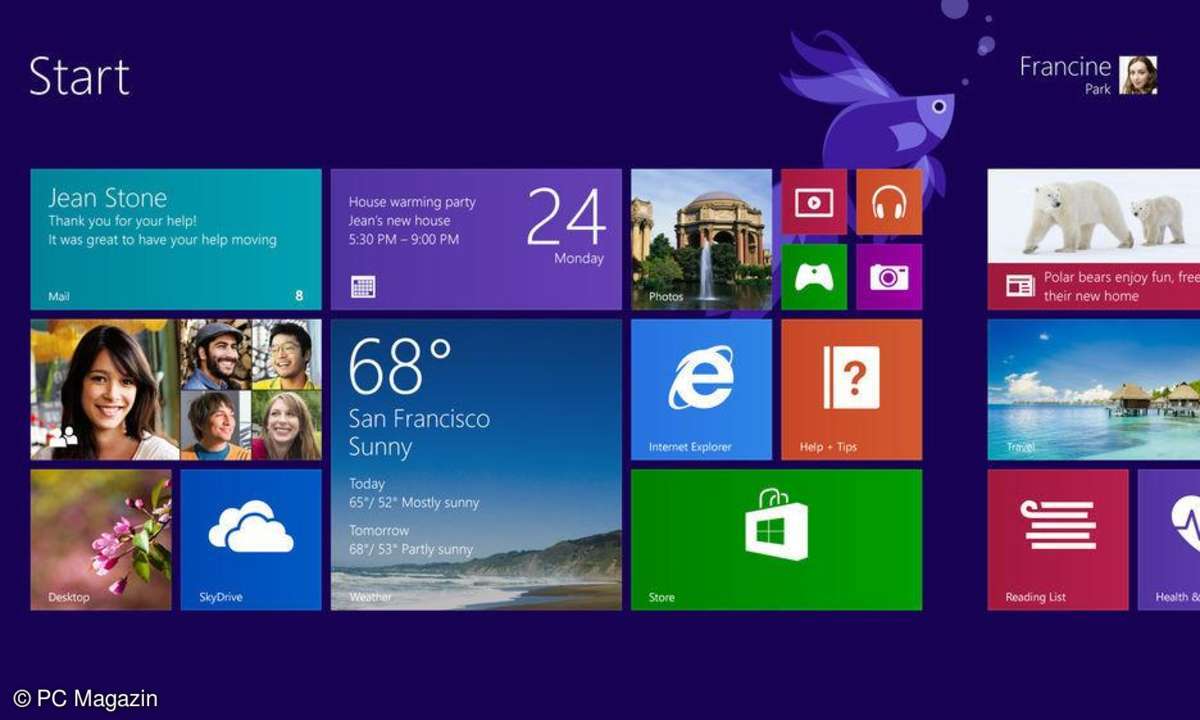Open the News tile about polar bears

[x=1094, y=239]
